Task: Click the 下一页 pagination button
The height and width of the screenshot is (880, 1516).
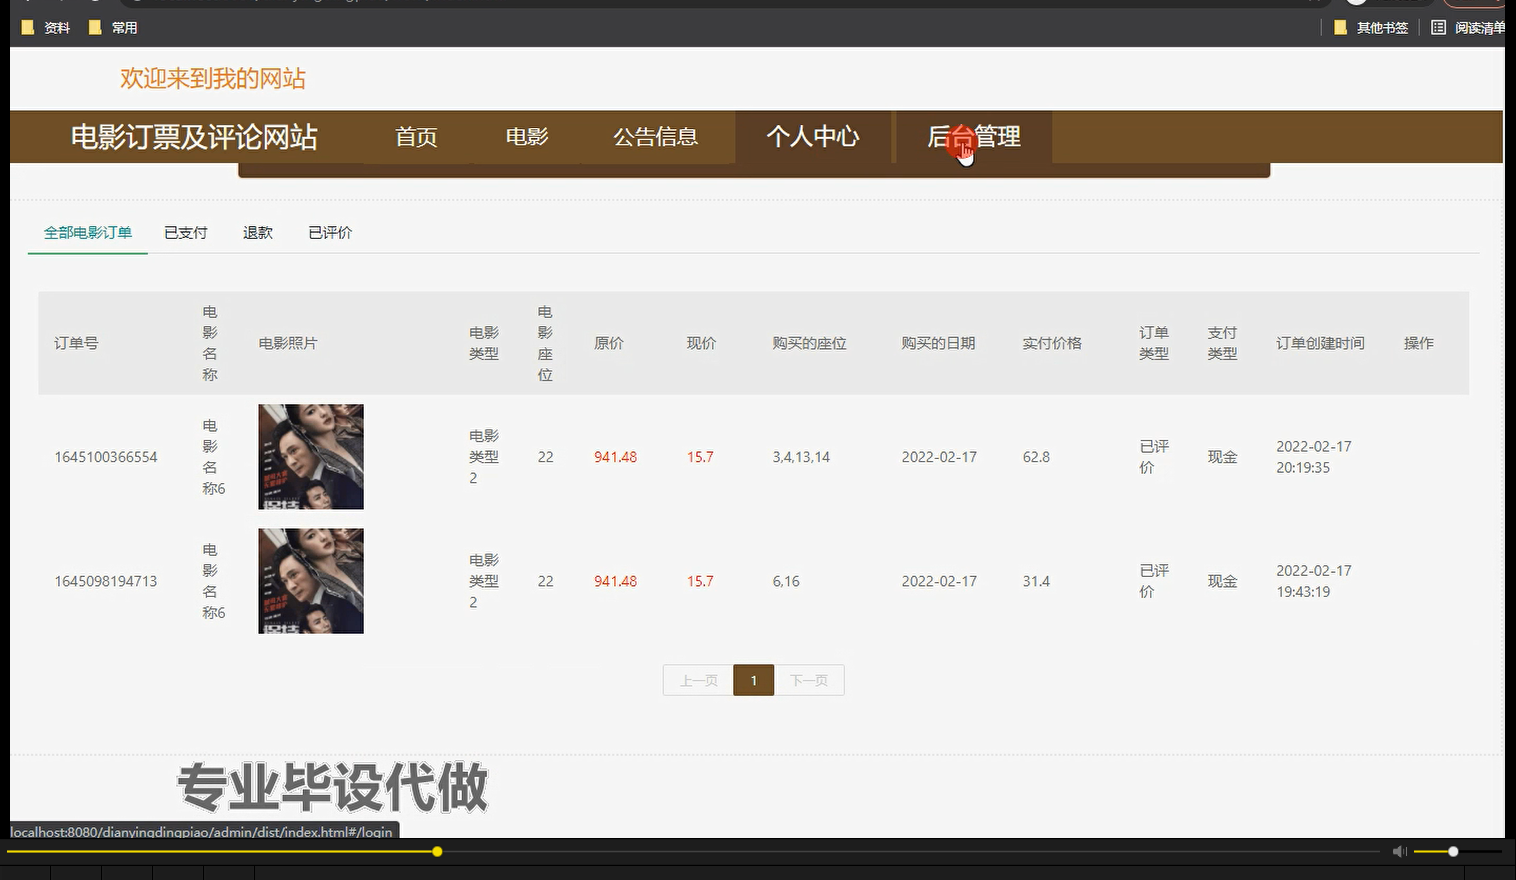Action: 809,680
